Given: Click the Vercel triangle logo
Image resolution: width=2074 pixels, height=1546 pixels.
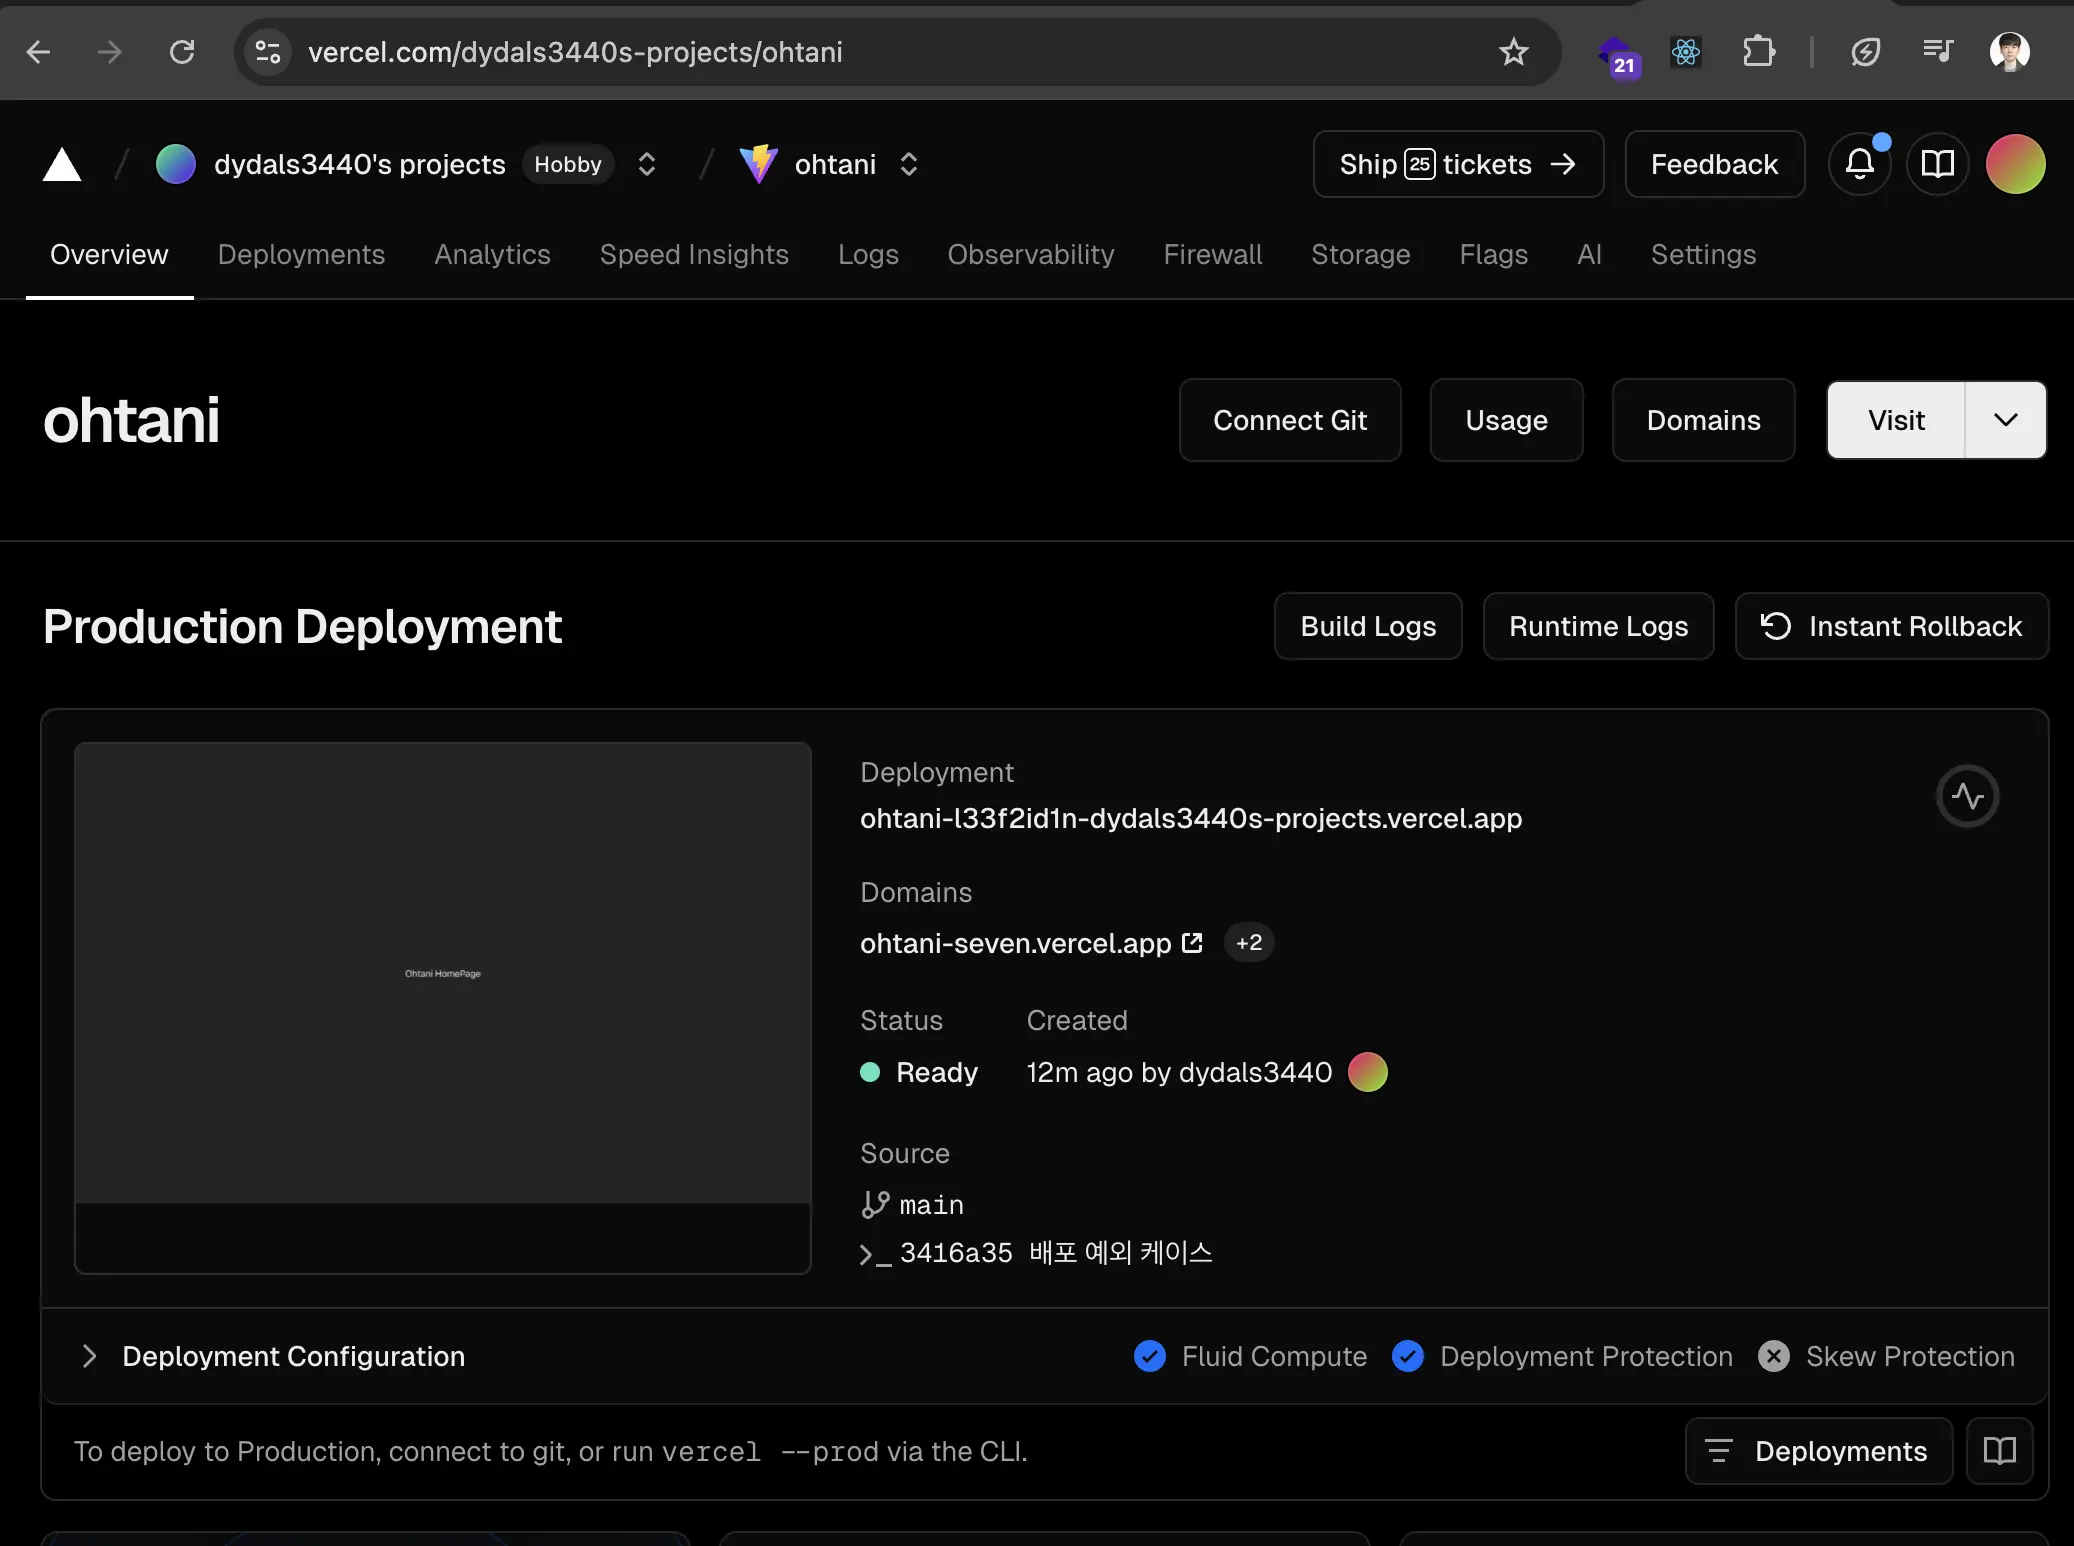Looking at the screenshot, I should [62, 165].
